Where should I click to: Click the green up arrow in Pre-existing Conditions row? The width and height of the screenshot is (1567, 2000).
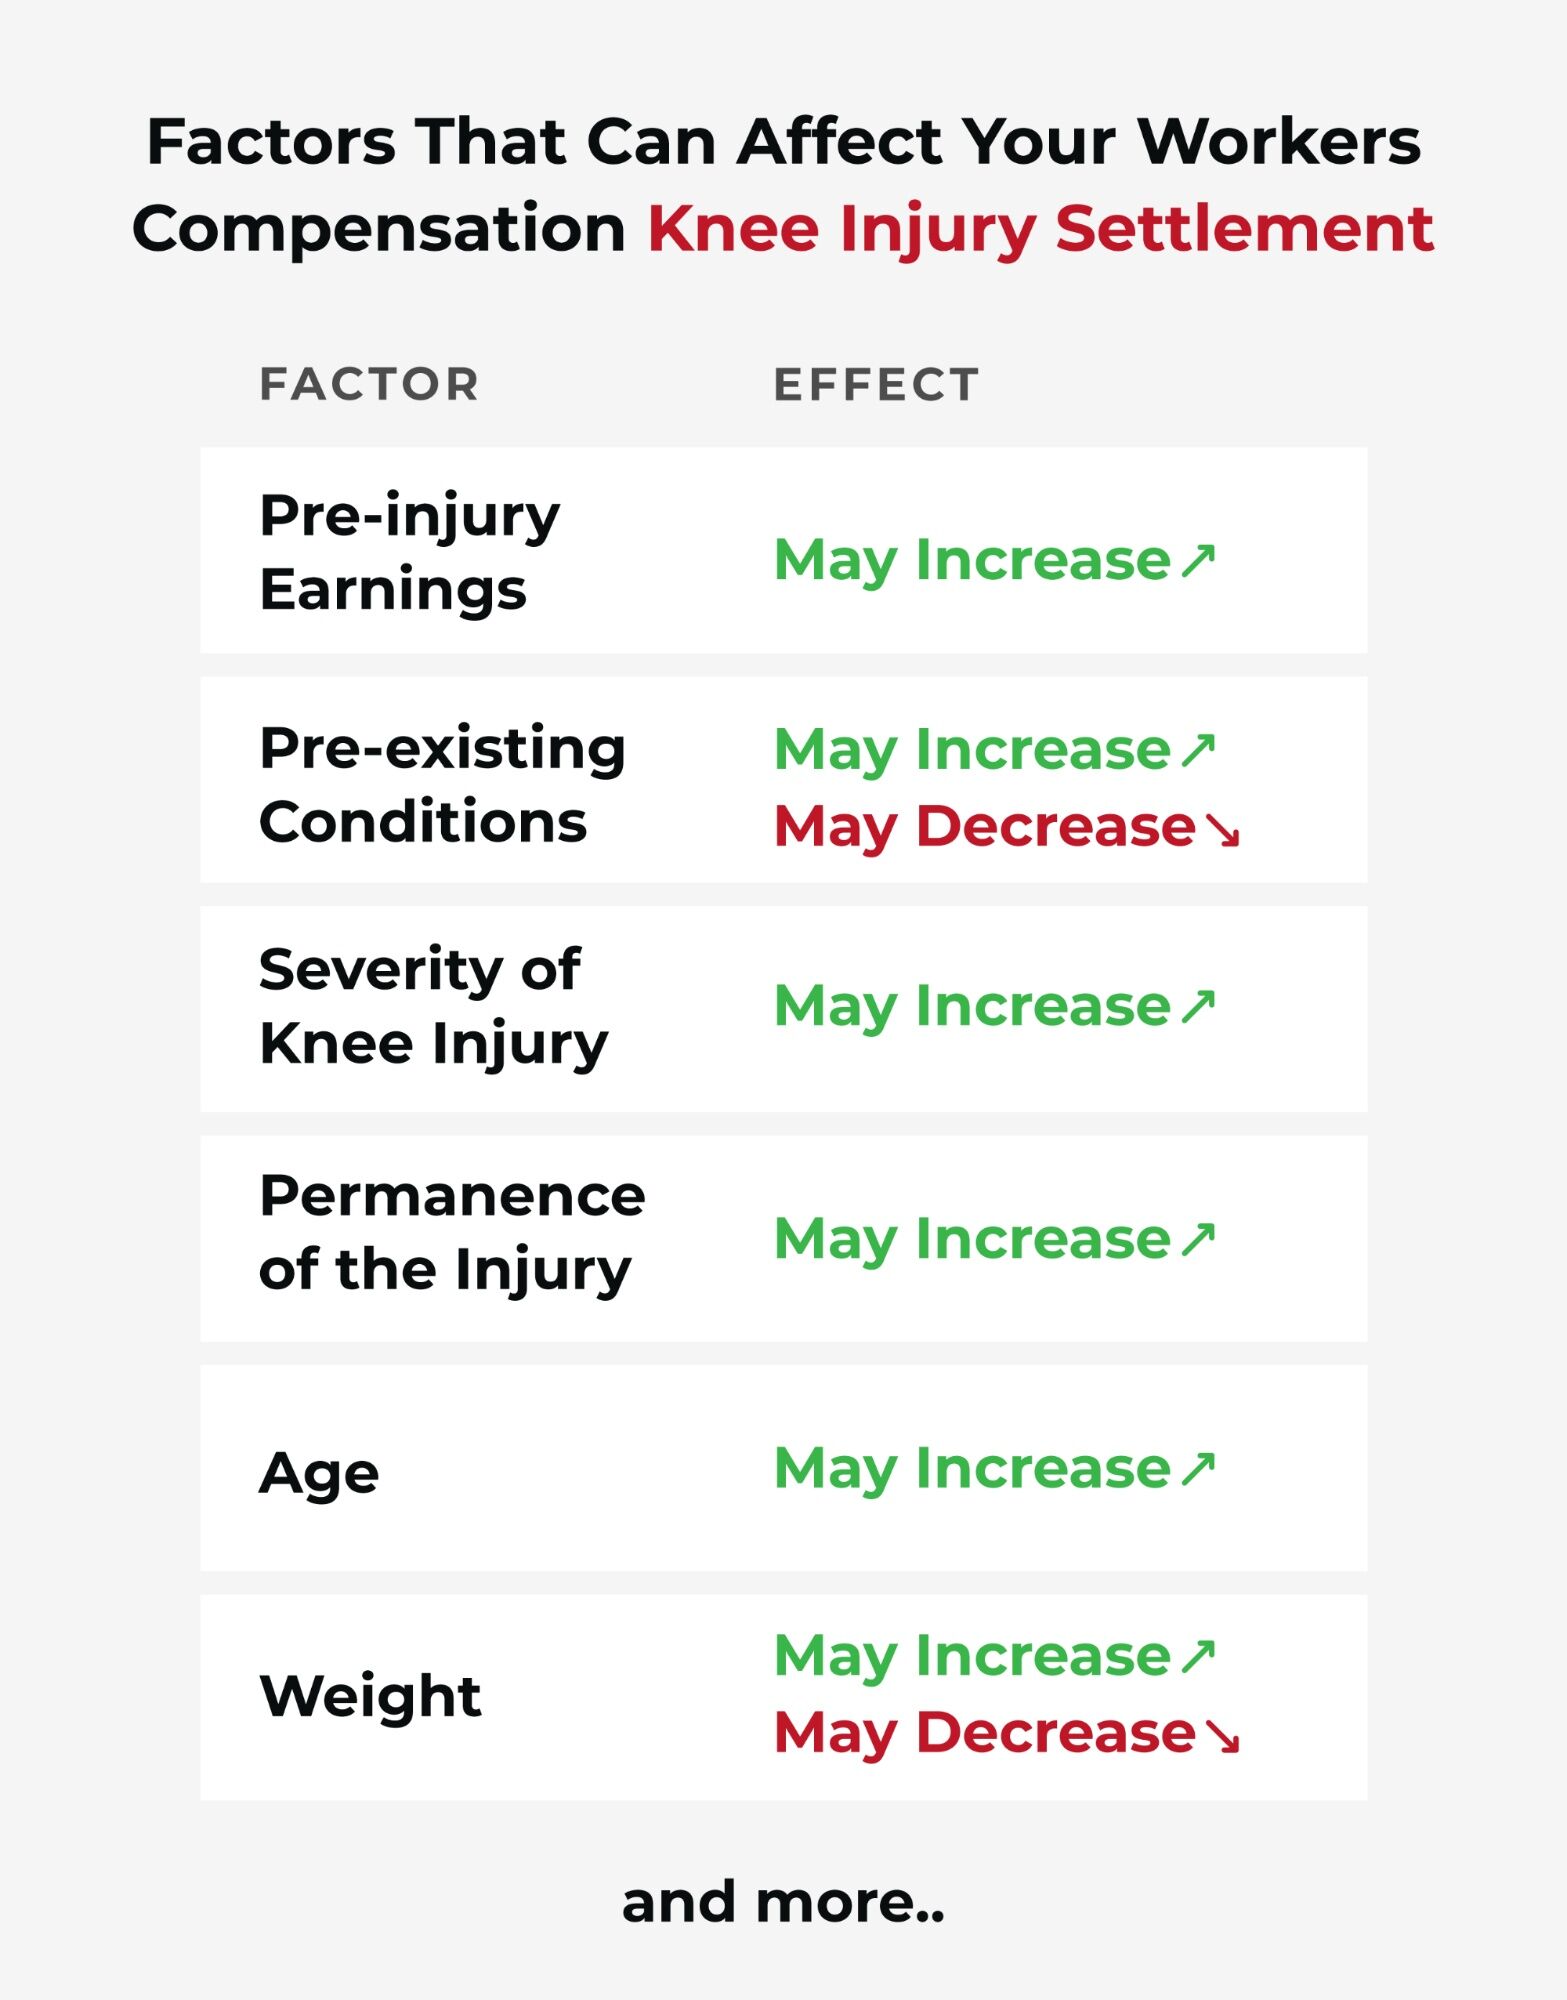click(x=1197, y=750)
